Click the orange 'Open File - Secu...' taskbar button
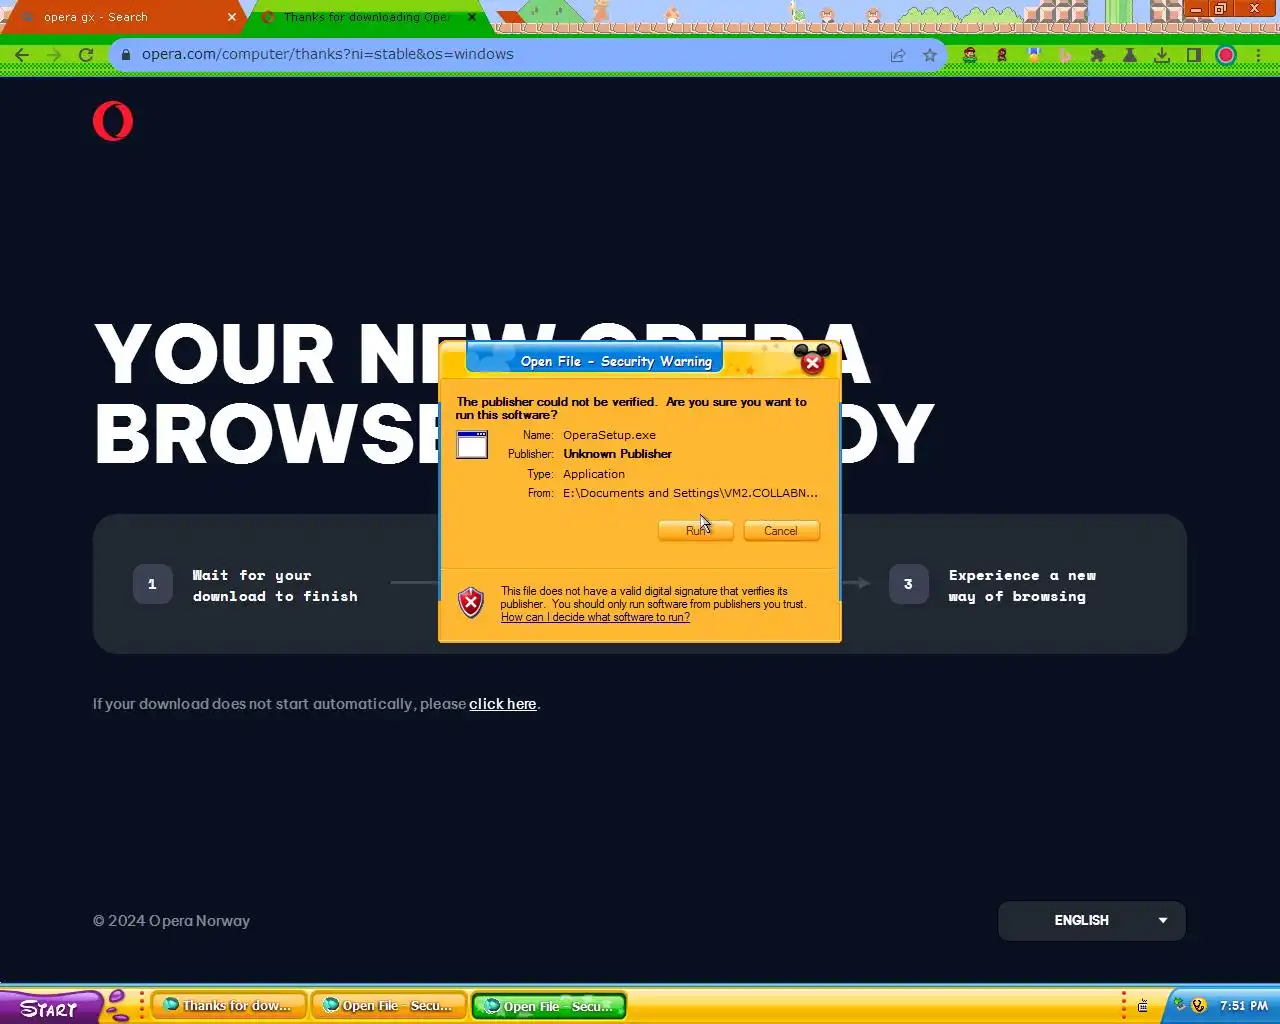 pyautogui.click(x=388, y=1006)
